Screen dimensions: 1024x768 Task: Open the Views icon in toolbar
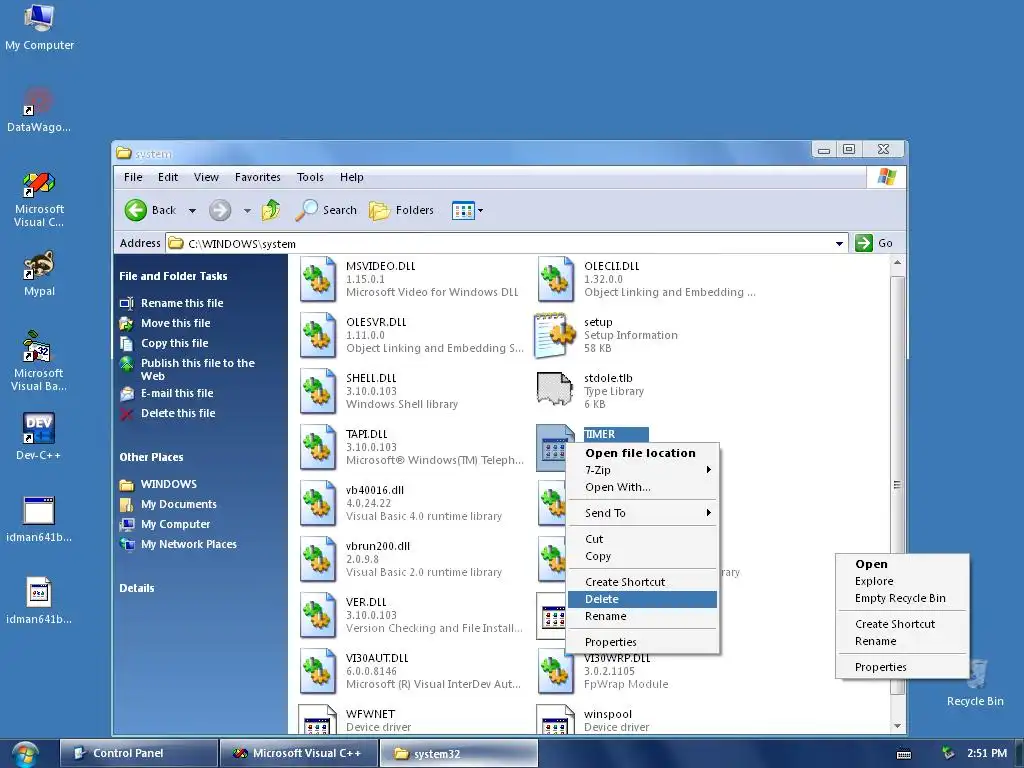click(x=463, y=210)
